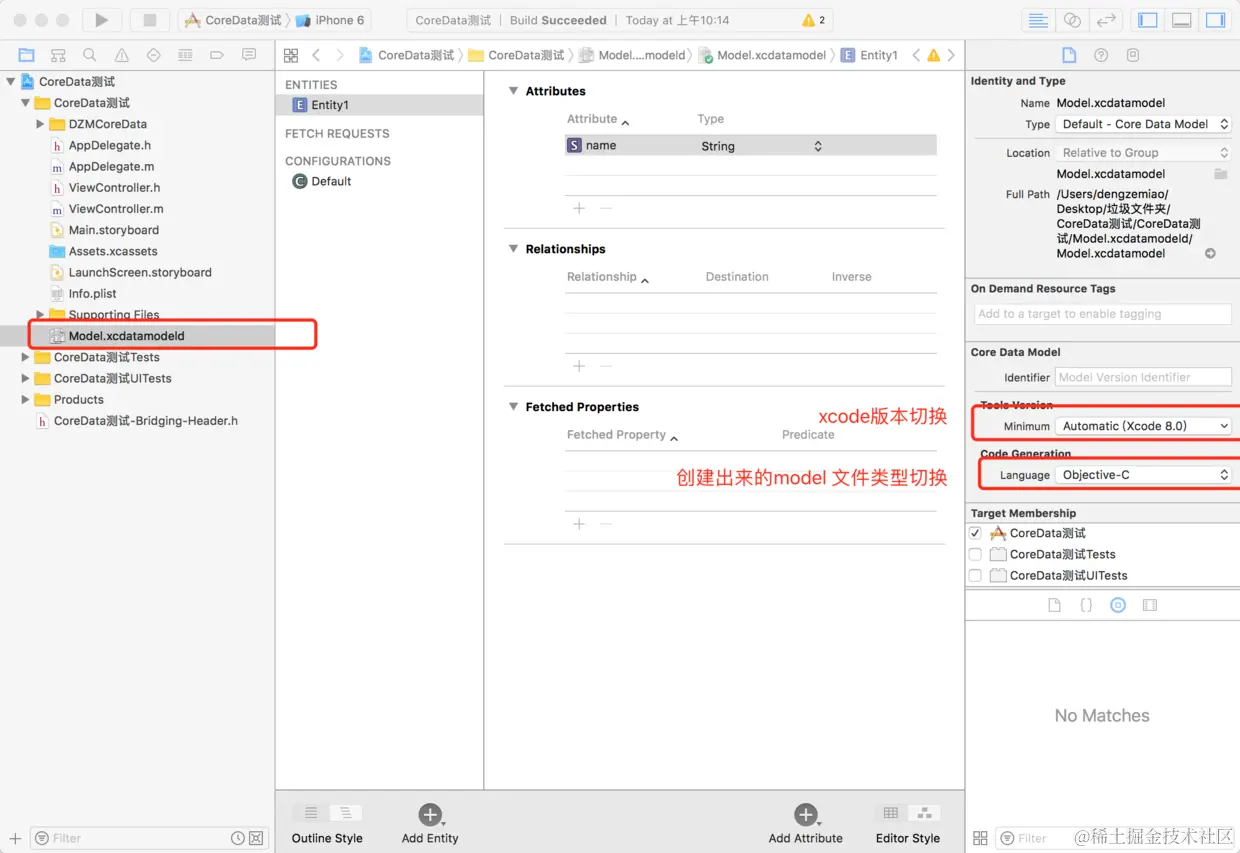Switch to the assistant editor
Viewport: 1240px width, 853px height.
coord(1072,20)
